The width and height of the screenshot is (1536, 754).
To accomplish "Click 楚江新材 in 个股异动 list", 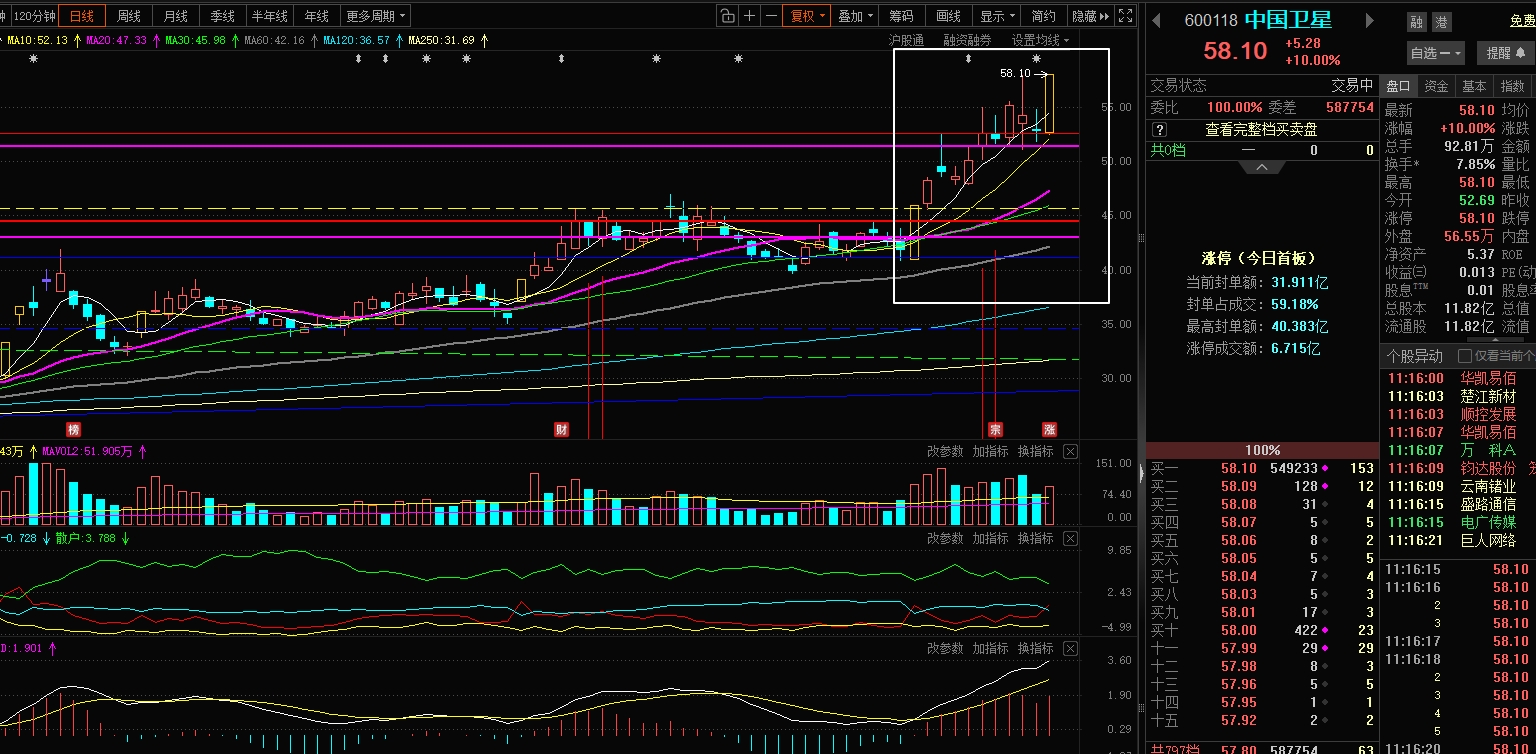I will 1488,396.
